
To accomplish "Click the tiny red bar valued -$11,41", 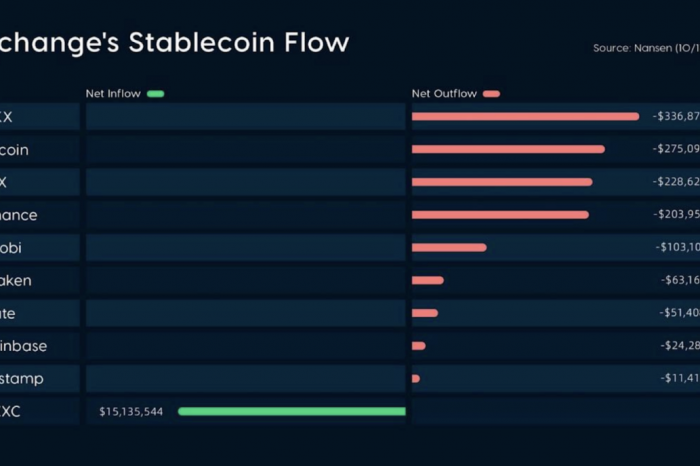I will click(x=416, y=379).
